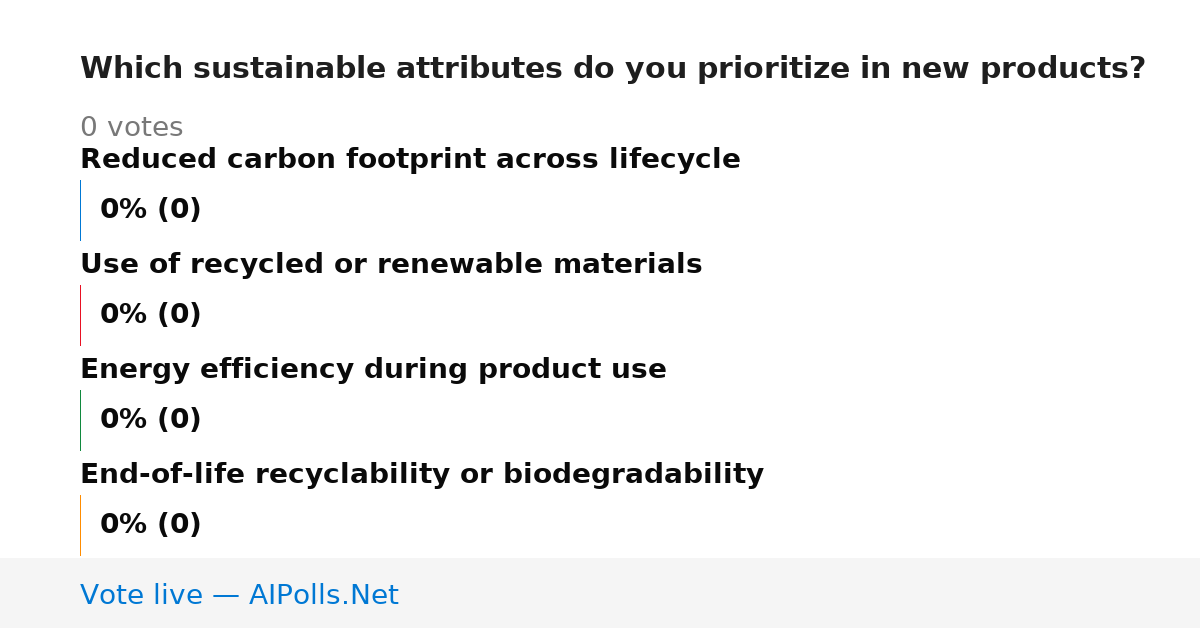Click the 0 votes total count
The image size is (1200, 628).
tap(131, 128)
